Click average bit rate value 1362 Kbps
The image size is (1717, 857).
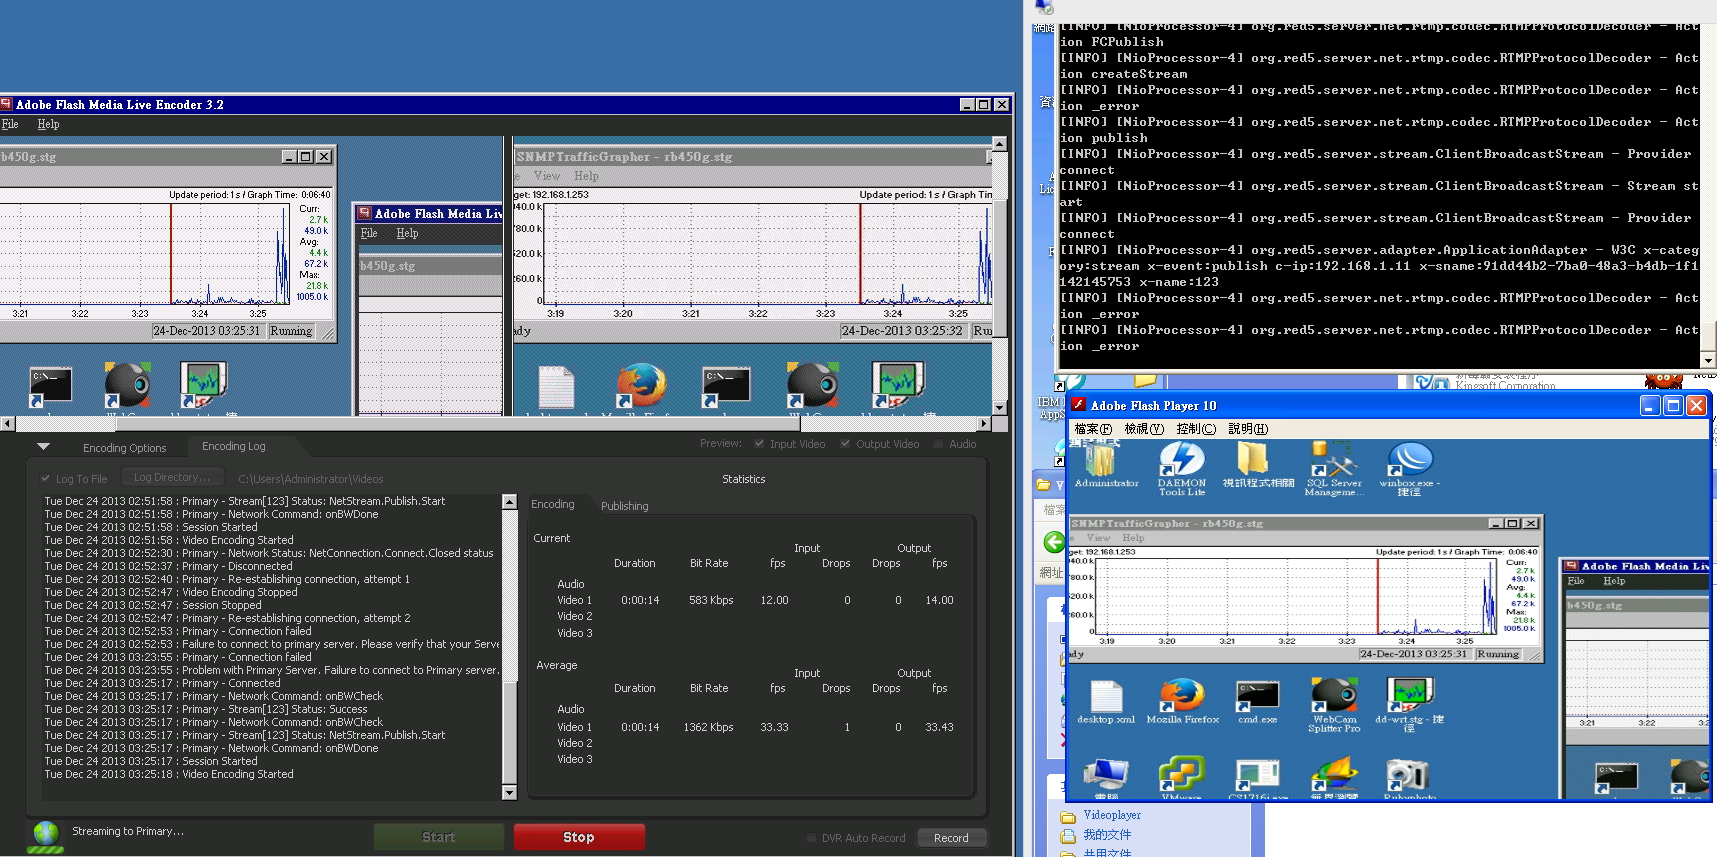pos(708,727)
